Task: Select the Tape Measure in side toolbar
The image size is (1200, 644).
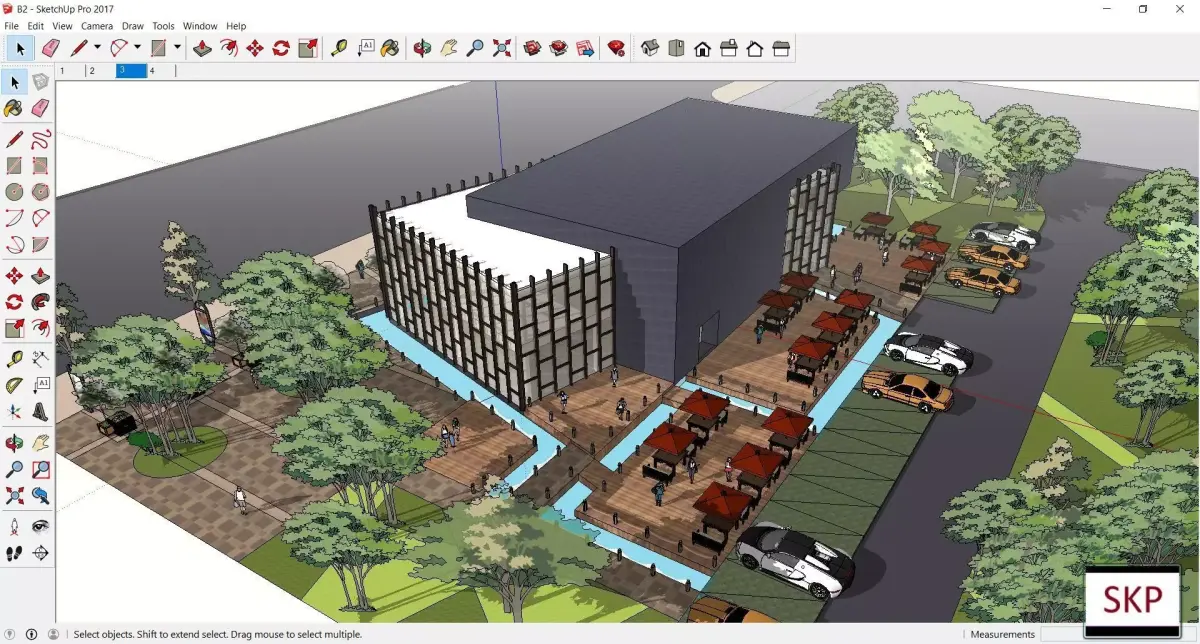Action: [14, 358]
